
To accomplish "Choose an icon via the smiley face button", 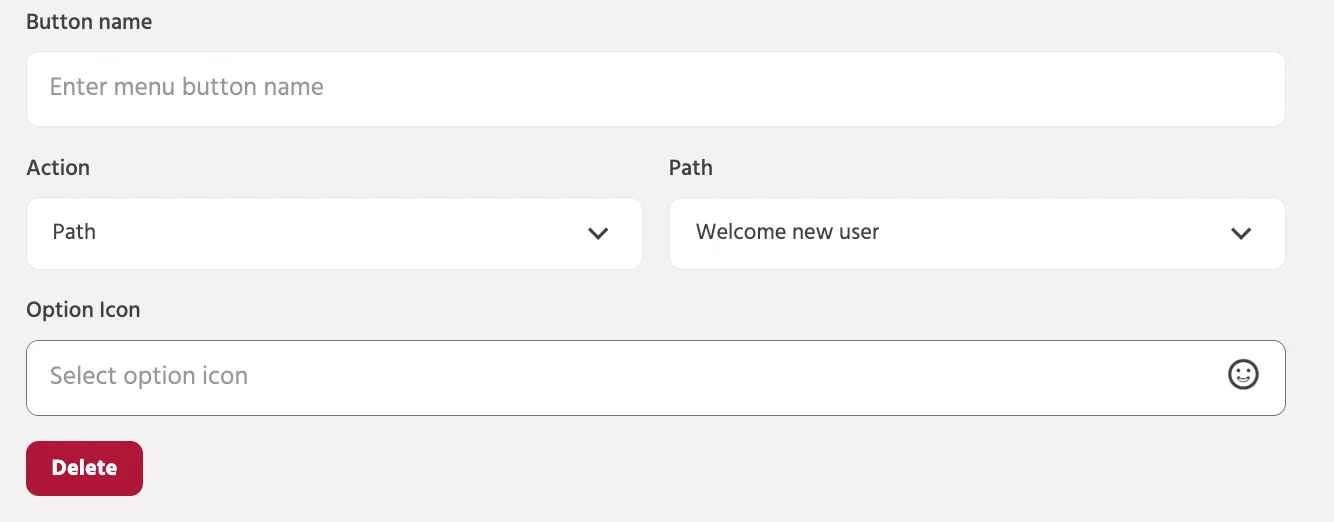I will (x=1243, y=375).
